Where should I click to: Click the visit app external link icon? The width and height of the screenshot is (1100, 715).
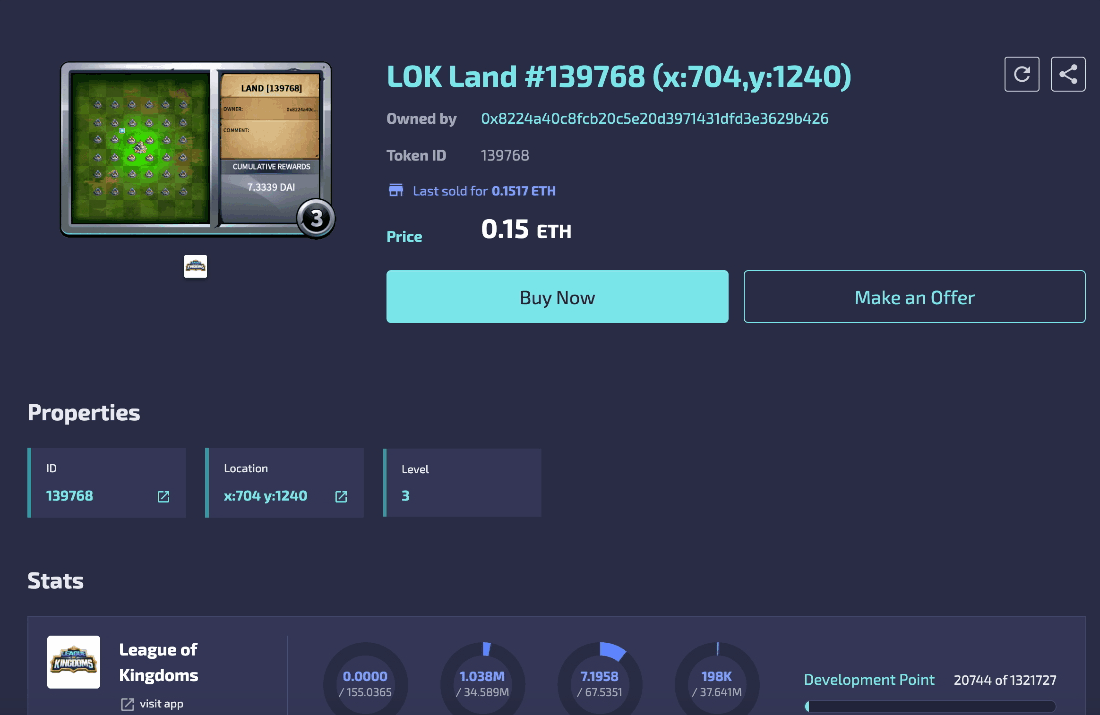127,704
